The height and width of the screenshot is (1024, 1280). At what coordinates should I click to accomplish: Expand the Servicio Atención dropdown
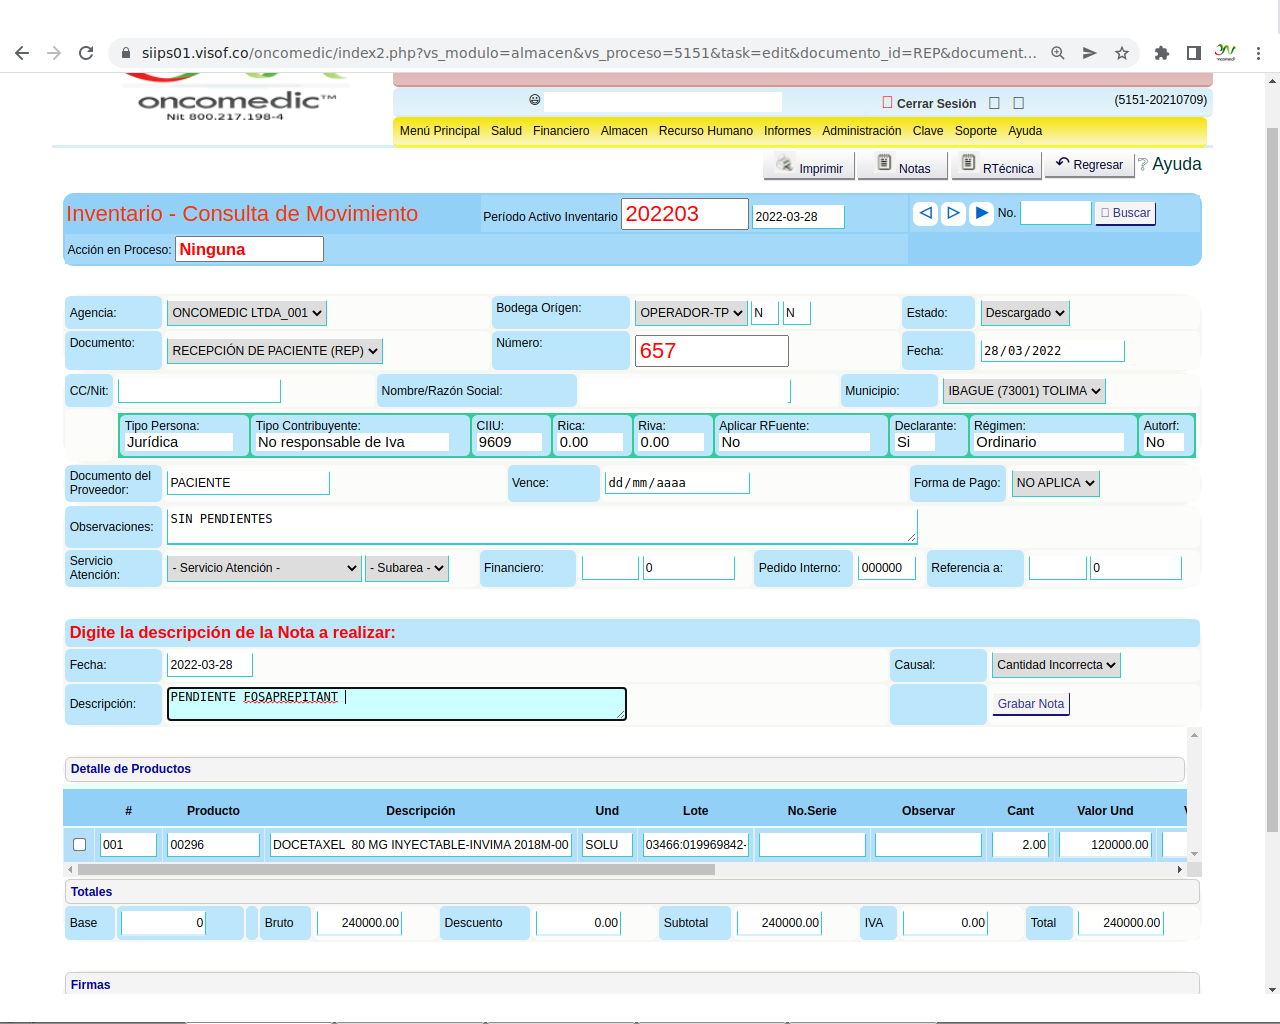pos(264,568)
